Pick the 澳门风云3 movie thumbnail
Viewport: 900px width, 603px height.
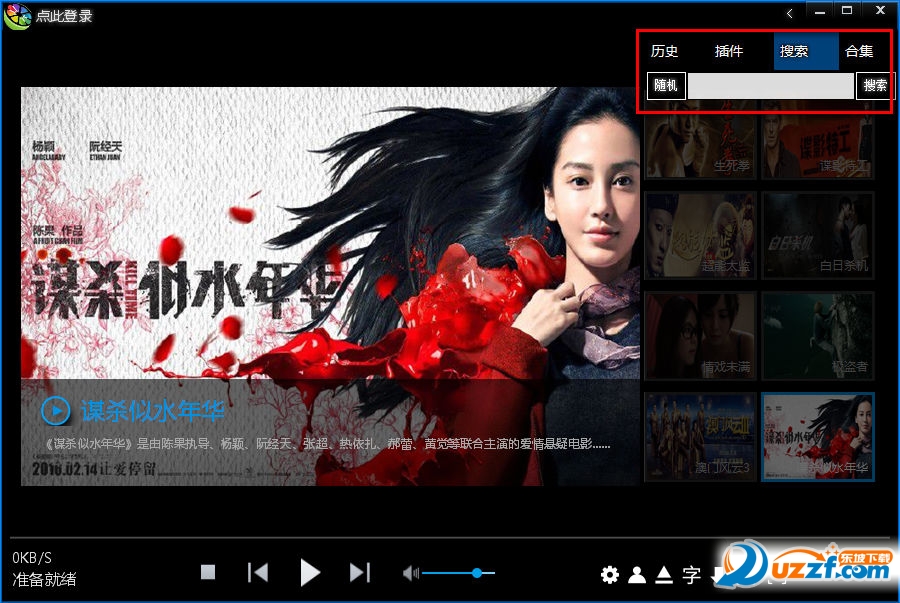click(x=700, y=437)
